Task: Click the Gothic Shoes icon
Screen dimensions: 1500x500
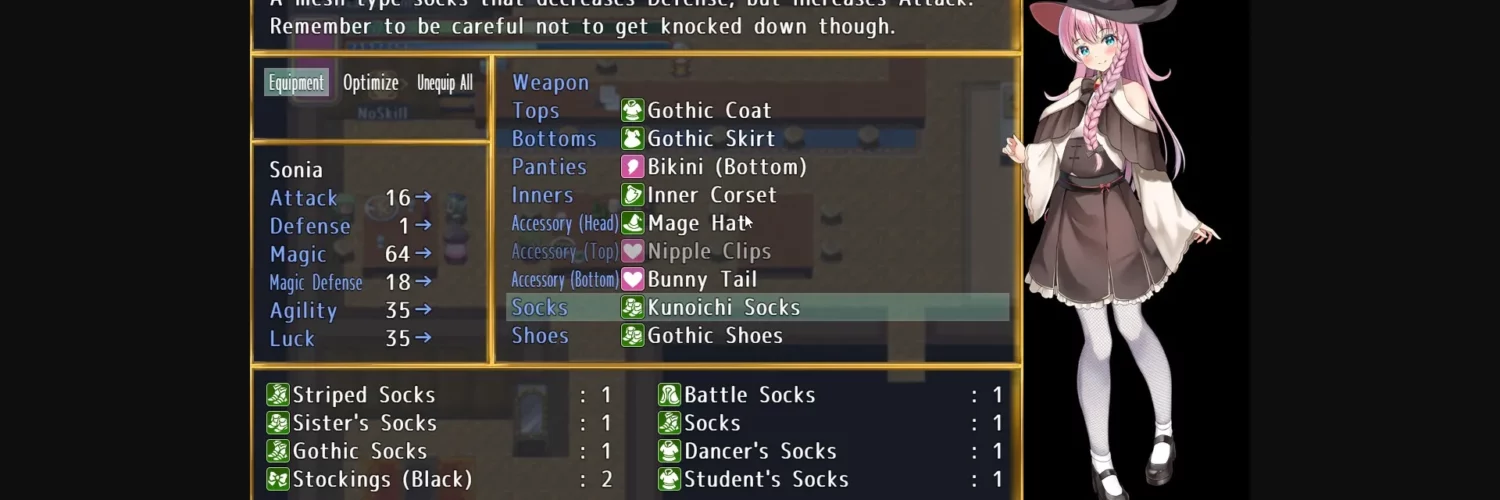Action: point(632,335)
